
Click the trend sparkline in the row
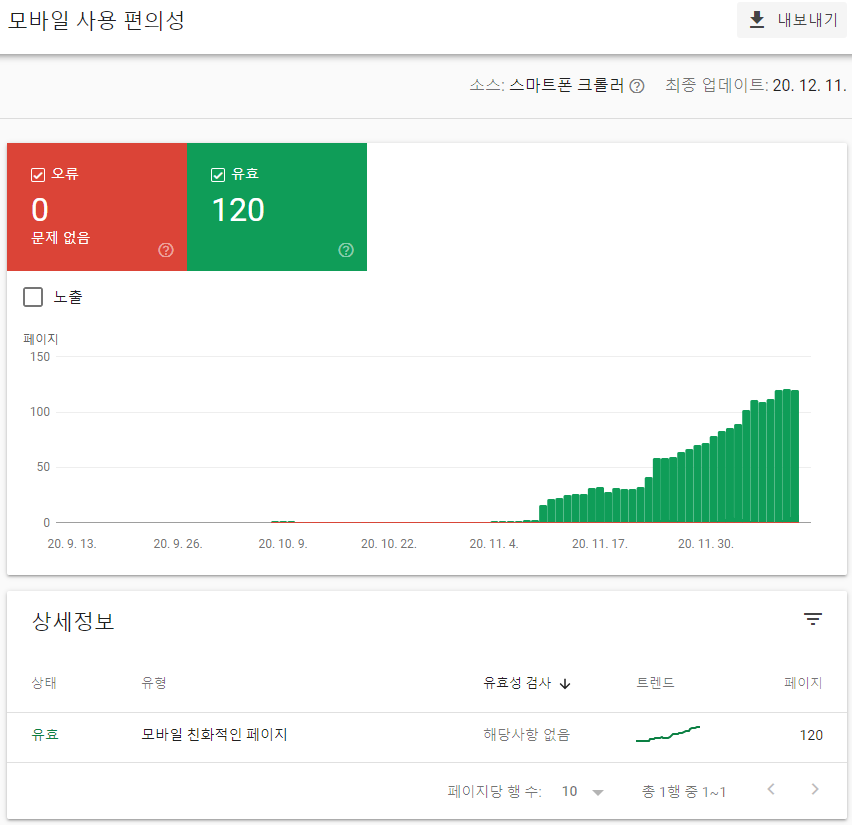668,734
